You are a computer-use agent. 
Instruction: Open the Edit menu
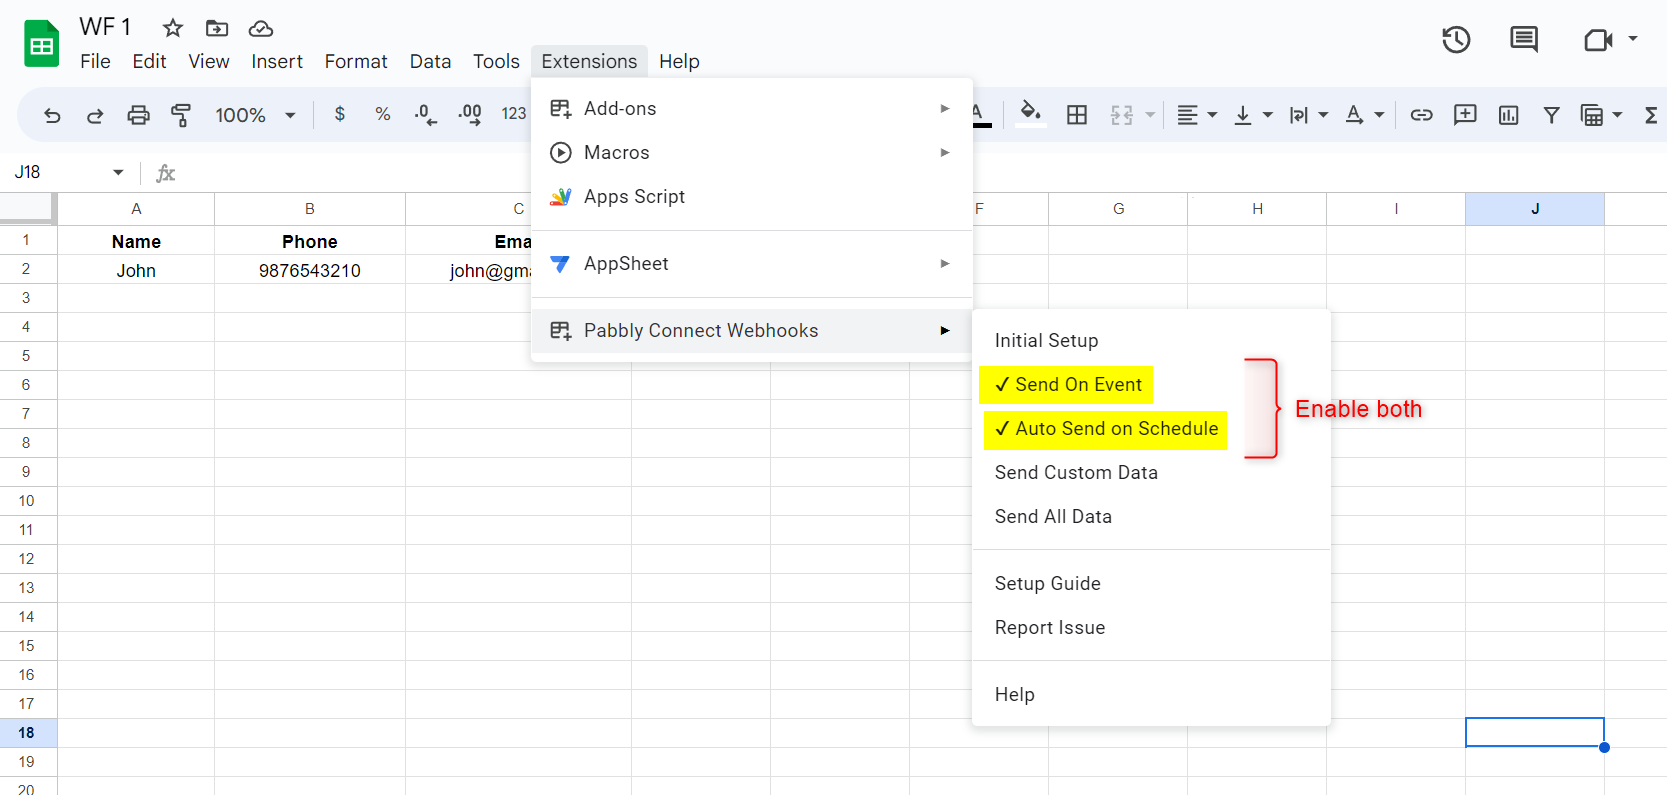point(149,61)
